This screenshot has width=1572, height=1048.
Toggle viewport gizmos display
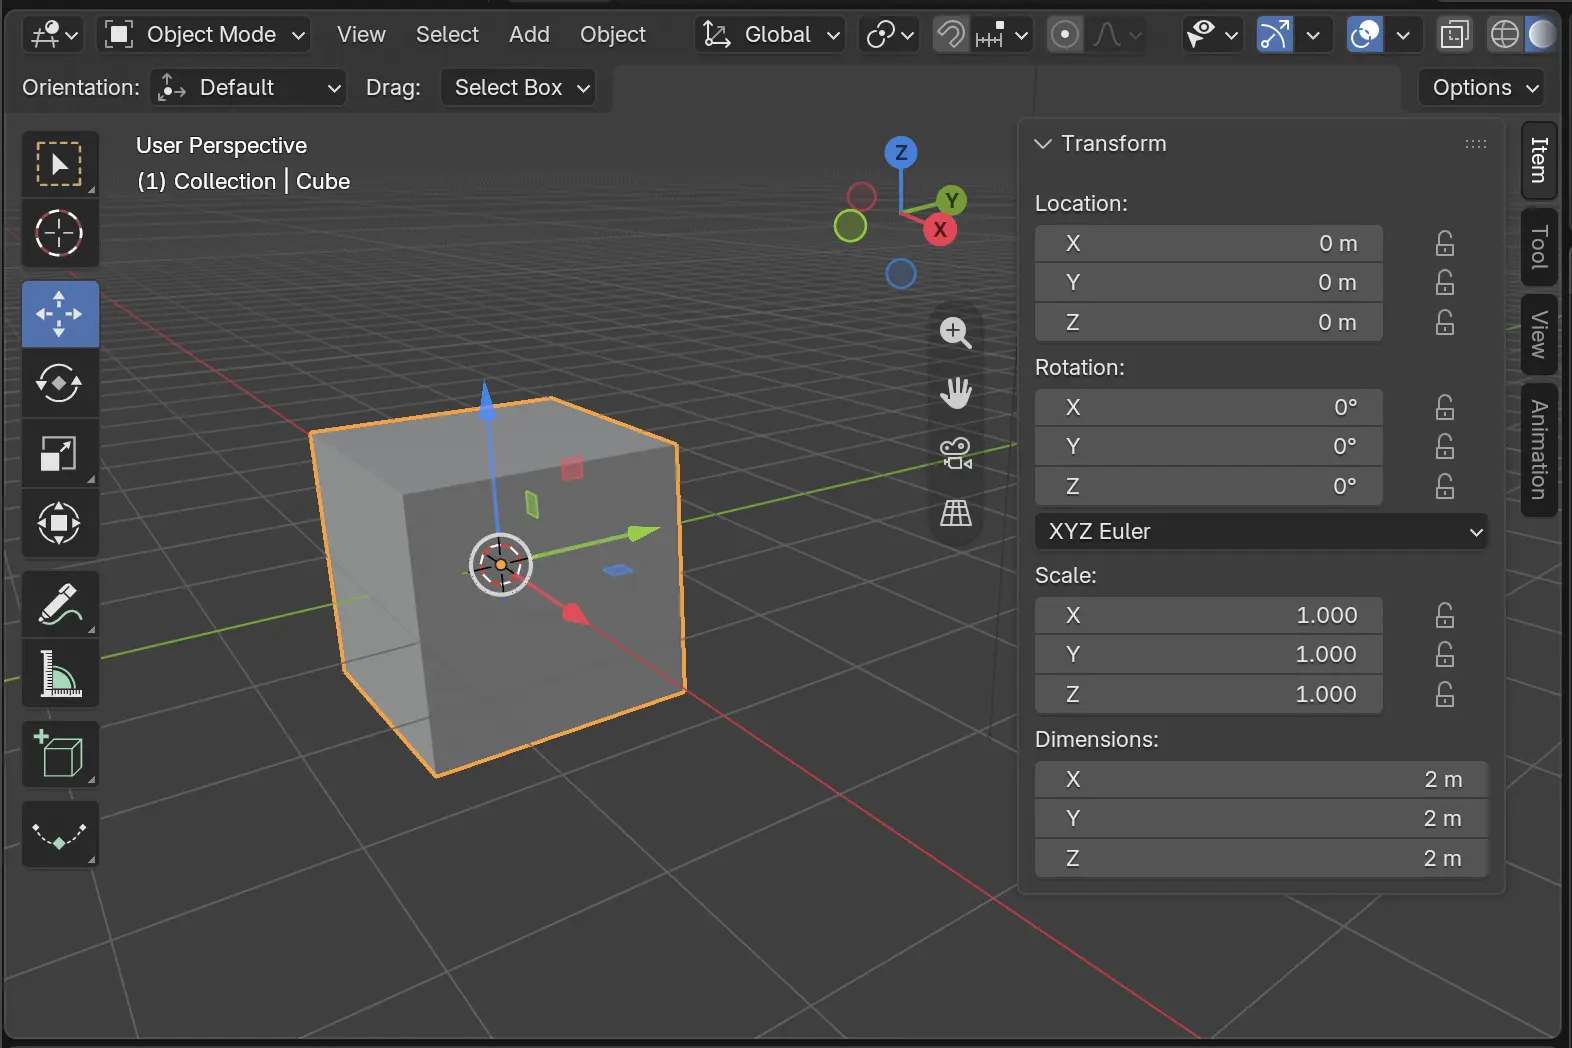coord(1275,35)
